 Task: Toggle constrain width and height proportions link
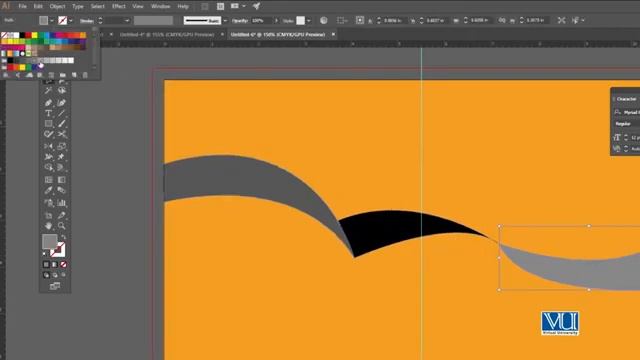[502, 20]
